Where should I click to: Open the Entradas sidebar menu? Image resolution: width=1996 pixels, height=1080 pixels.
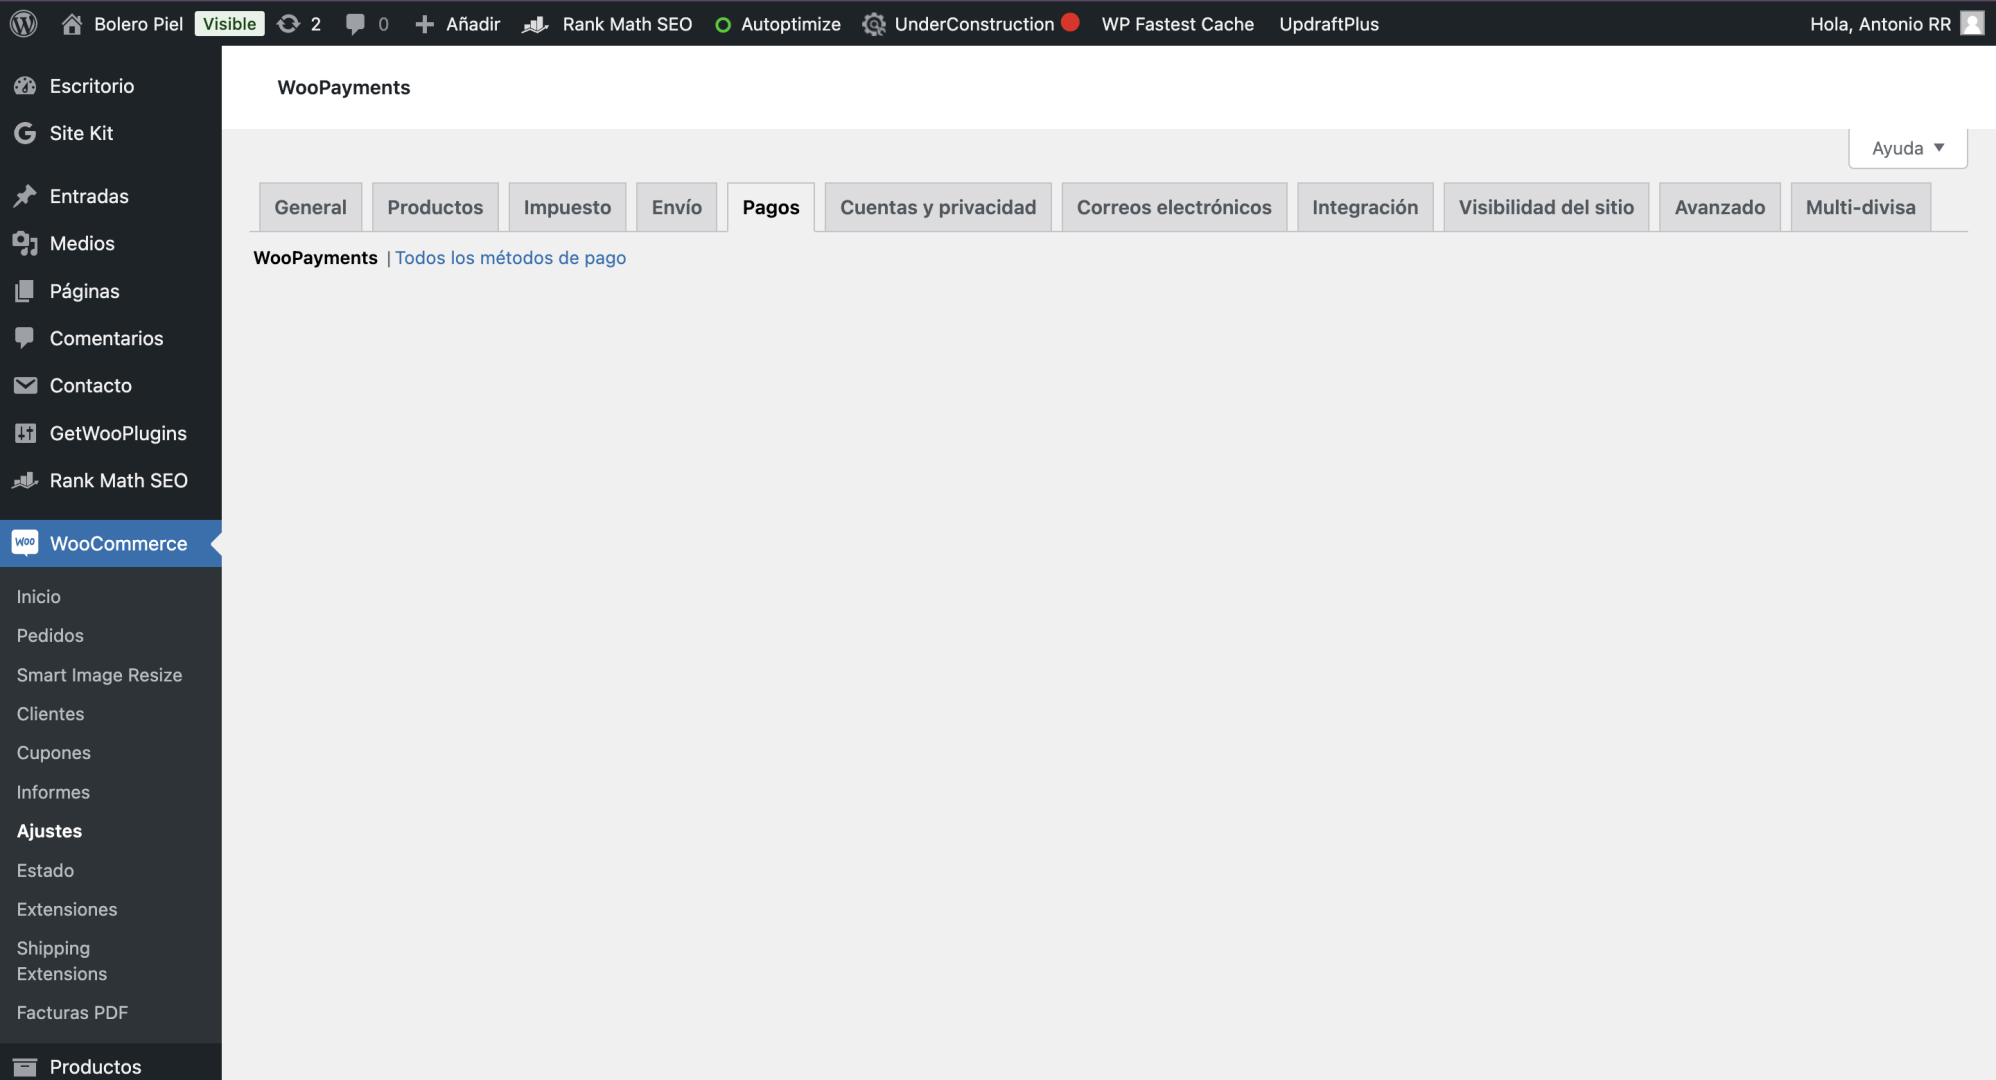(x=110, y=196)
